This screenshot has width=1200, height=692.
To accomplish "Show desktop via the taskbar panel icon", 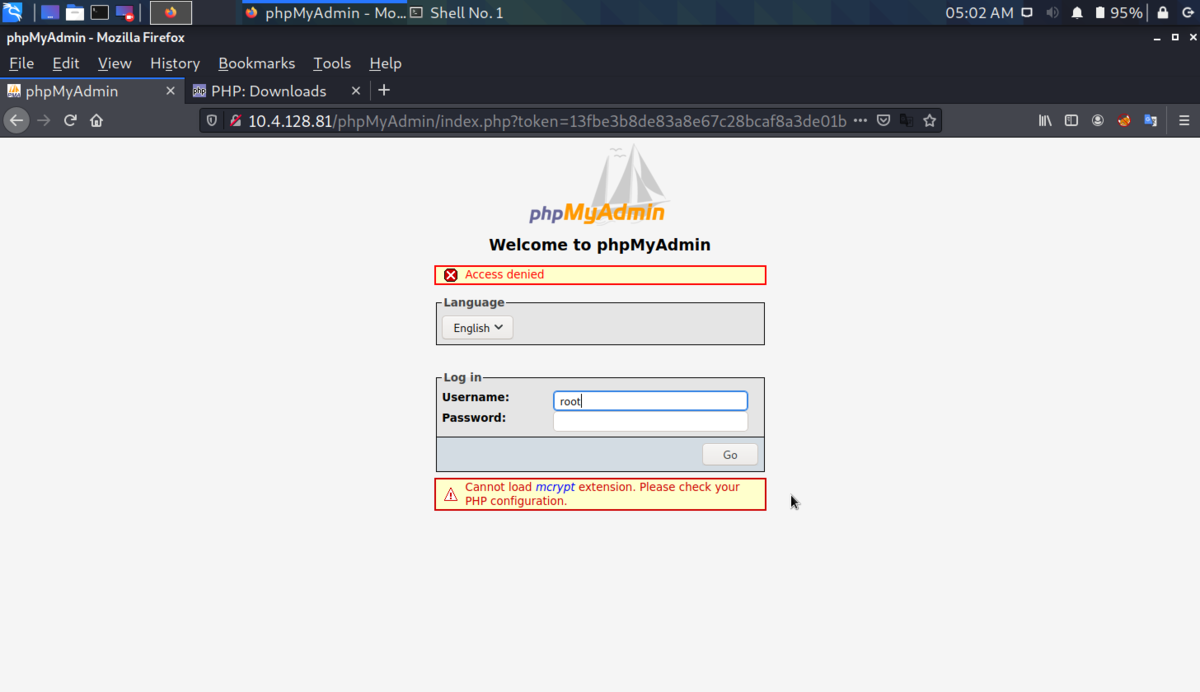I will coord(49,13).
